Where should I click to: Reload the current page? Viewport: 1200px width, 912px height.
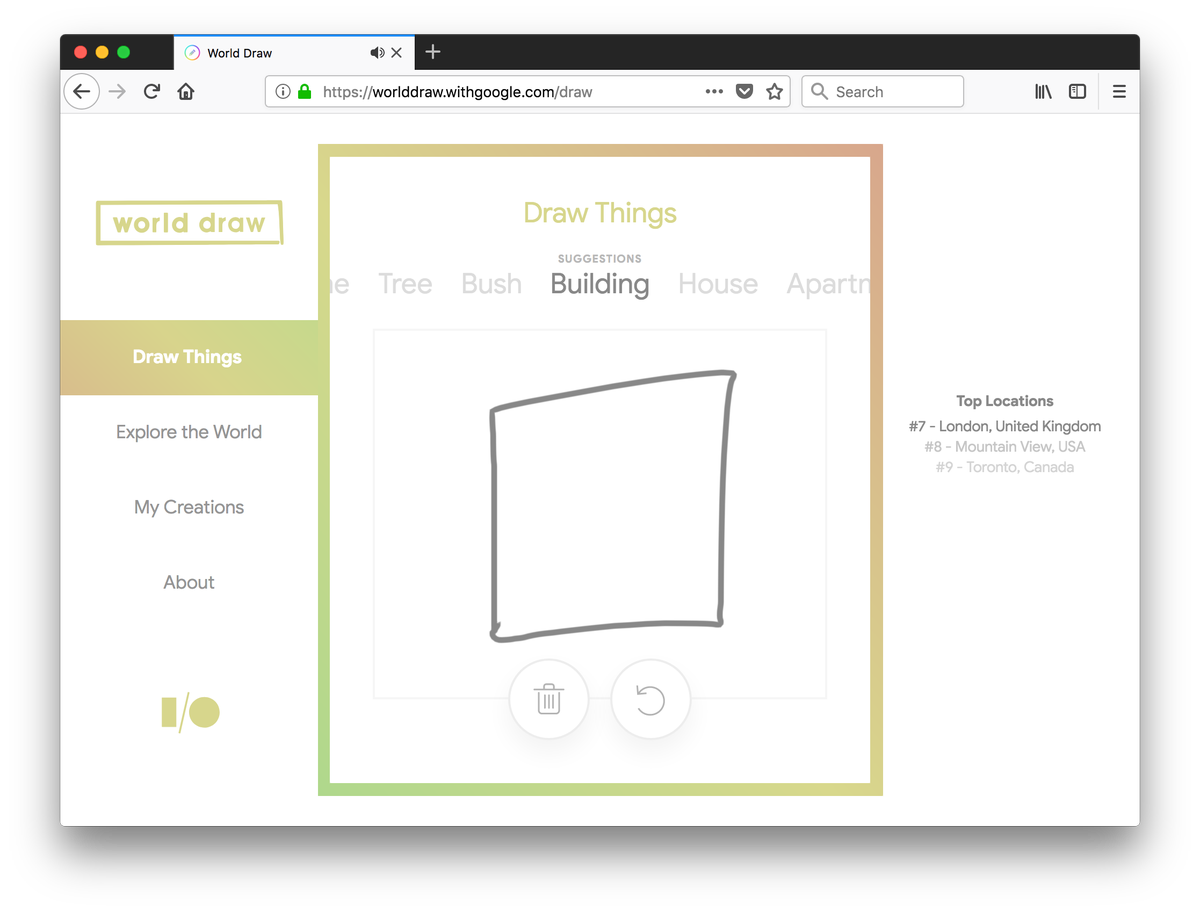coord(152,92)
